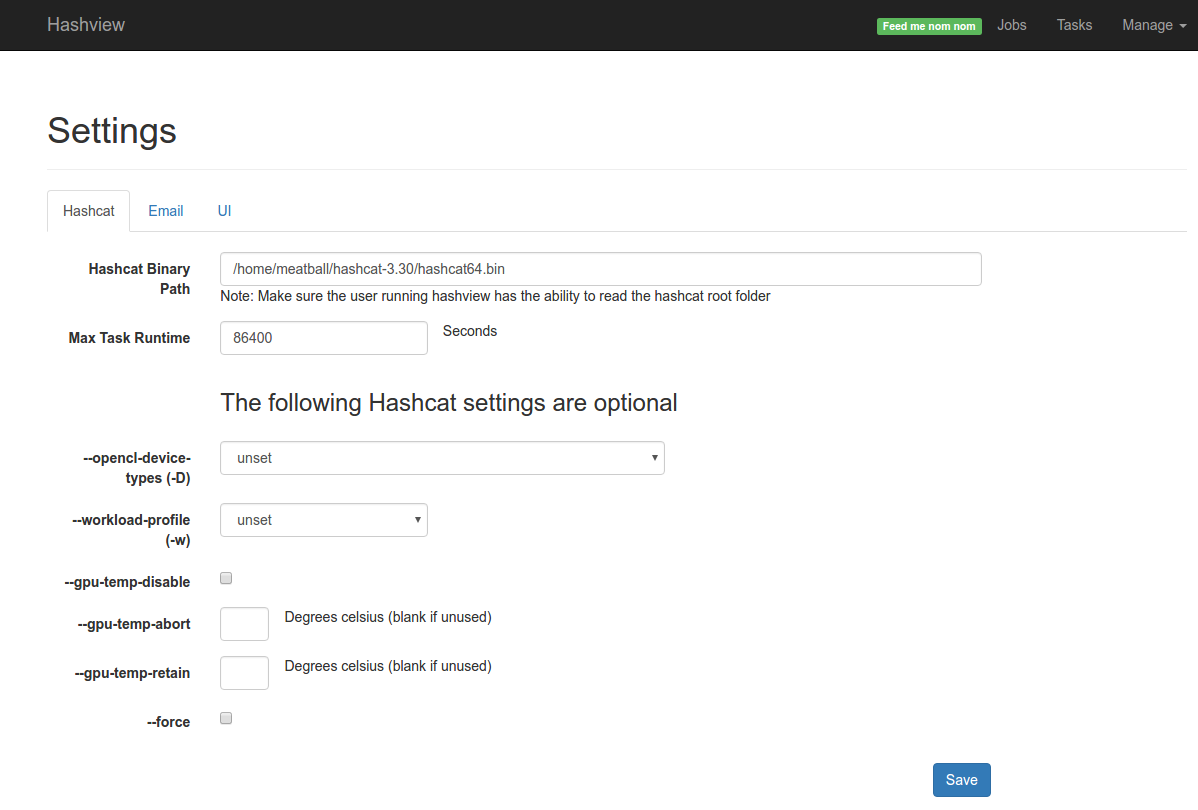
Task: Click the gpu-temp-abort degrees field
Action: 244,624
